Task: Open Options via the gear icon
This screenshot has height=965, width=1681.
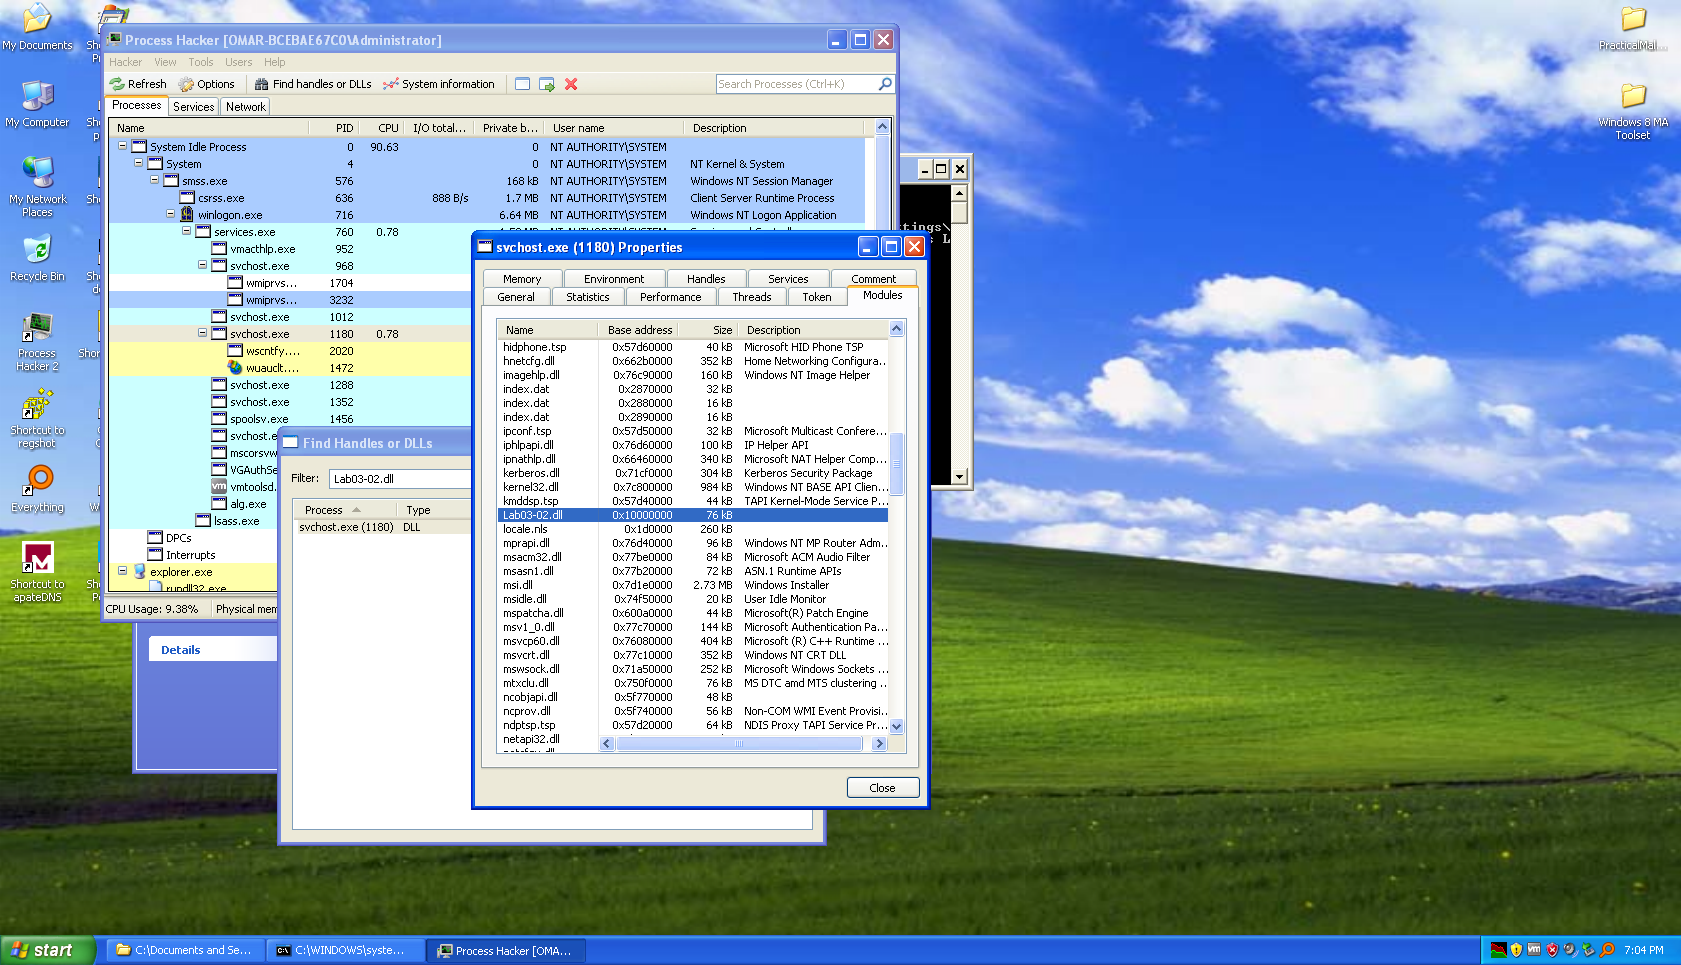Action: click(186, 85)
